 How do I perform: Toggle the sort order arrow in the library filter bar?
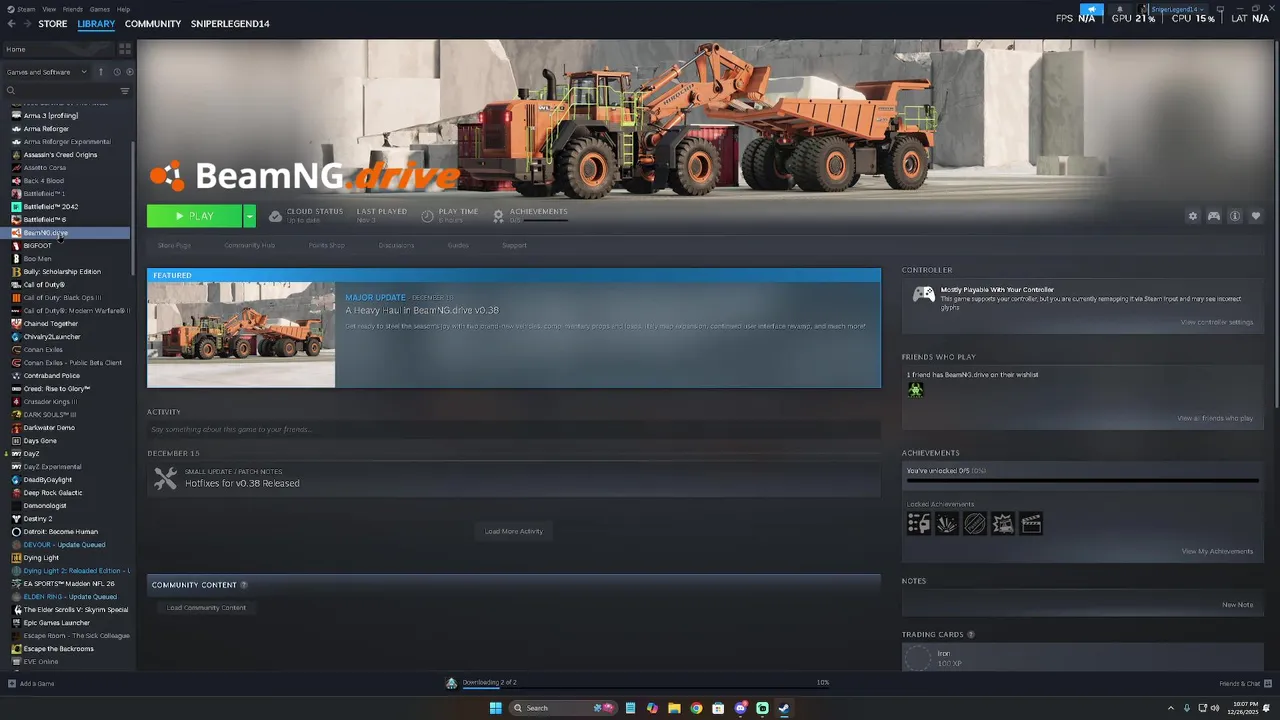click(x=100, y=72)
